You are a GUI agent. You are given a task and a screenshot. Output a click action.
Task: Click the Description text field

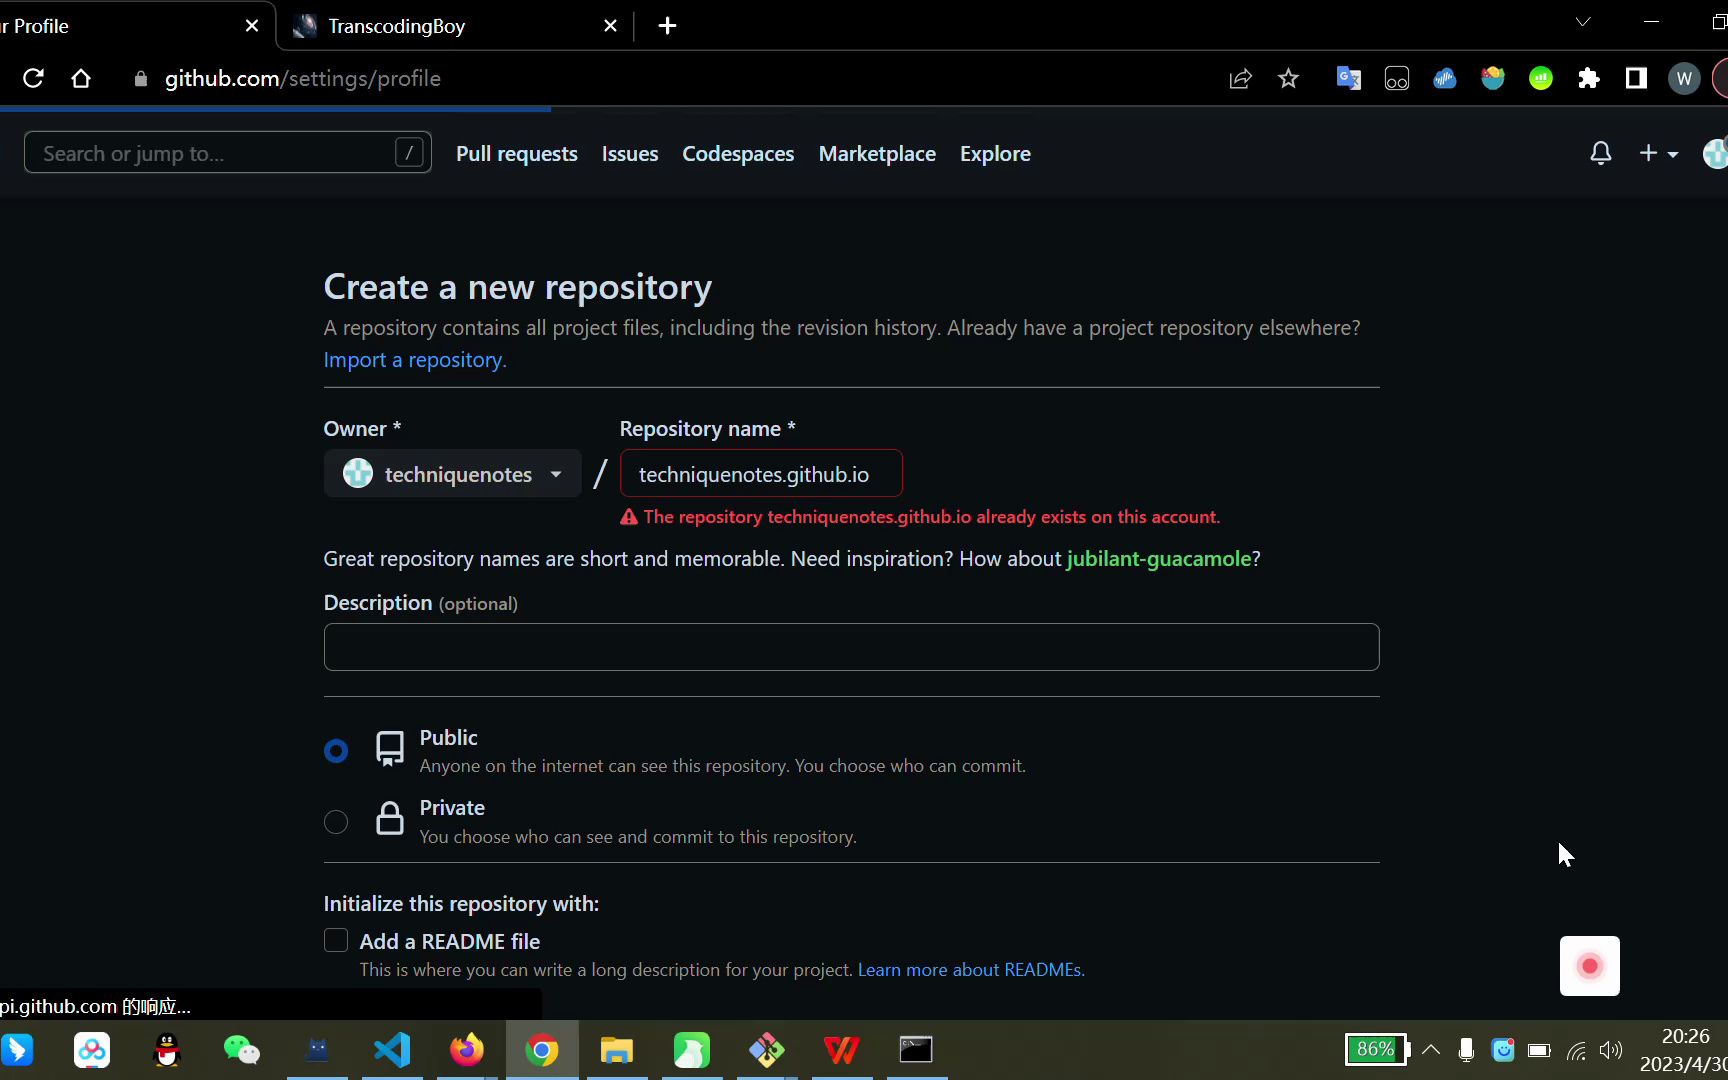click(x=851, y=647)
